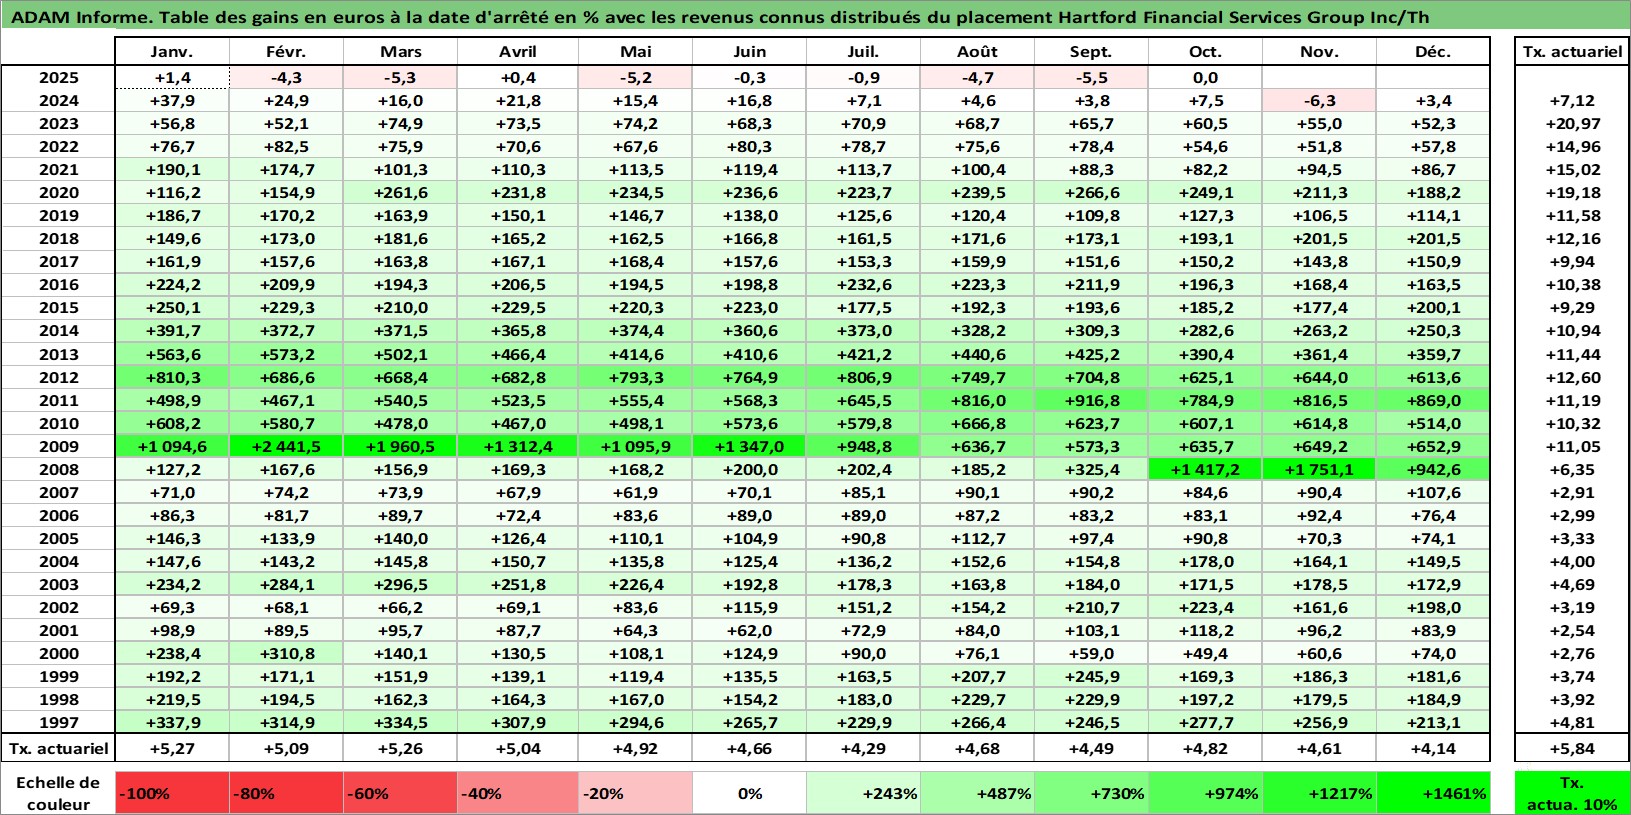Click the Août column header

click(977, 52)
